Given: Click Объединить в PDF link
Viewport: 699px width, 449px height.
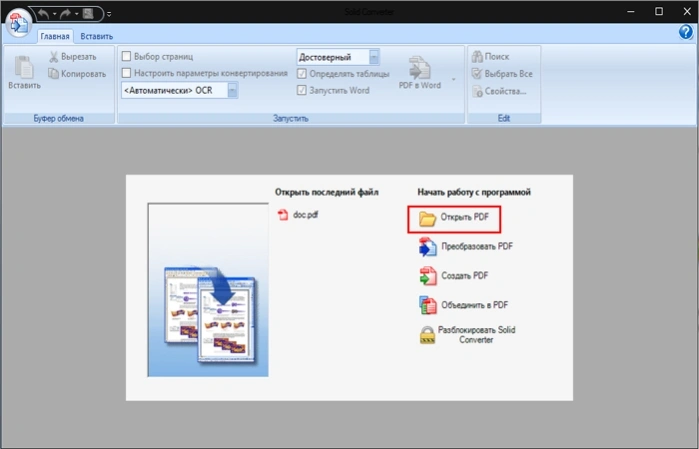Looking at the screenshot, I should tap(475, 305).
